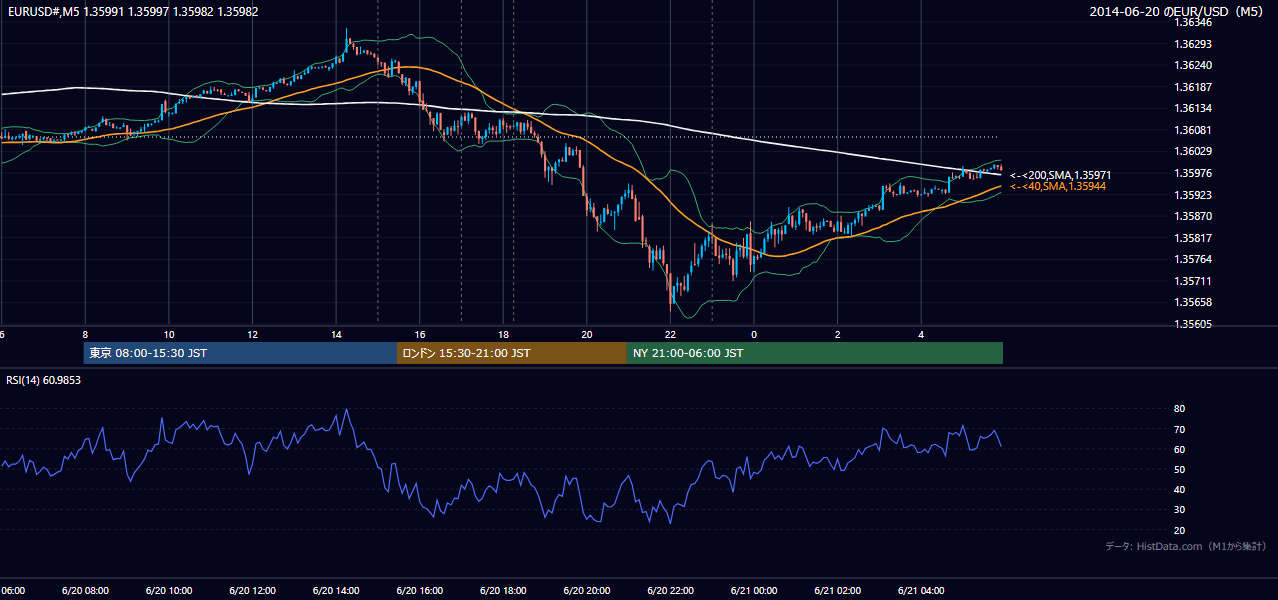Click hour tick 14 under the price chart
The width and height of the screenshot is (1278, 600).
(x=336, y=335)
